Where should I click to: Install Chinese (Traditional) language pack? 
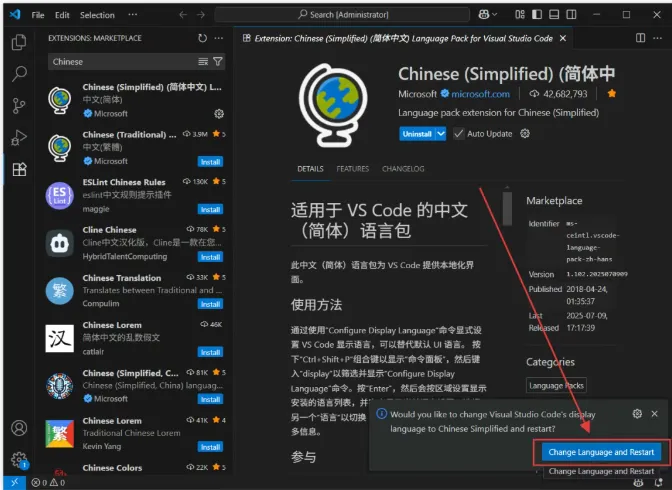tap(210, 162)
